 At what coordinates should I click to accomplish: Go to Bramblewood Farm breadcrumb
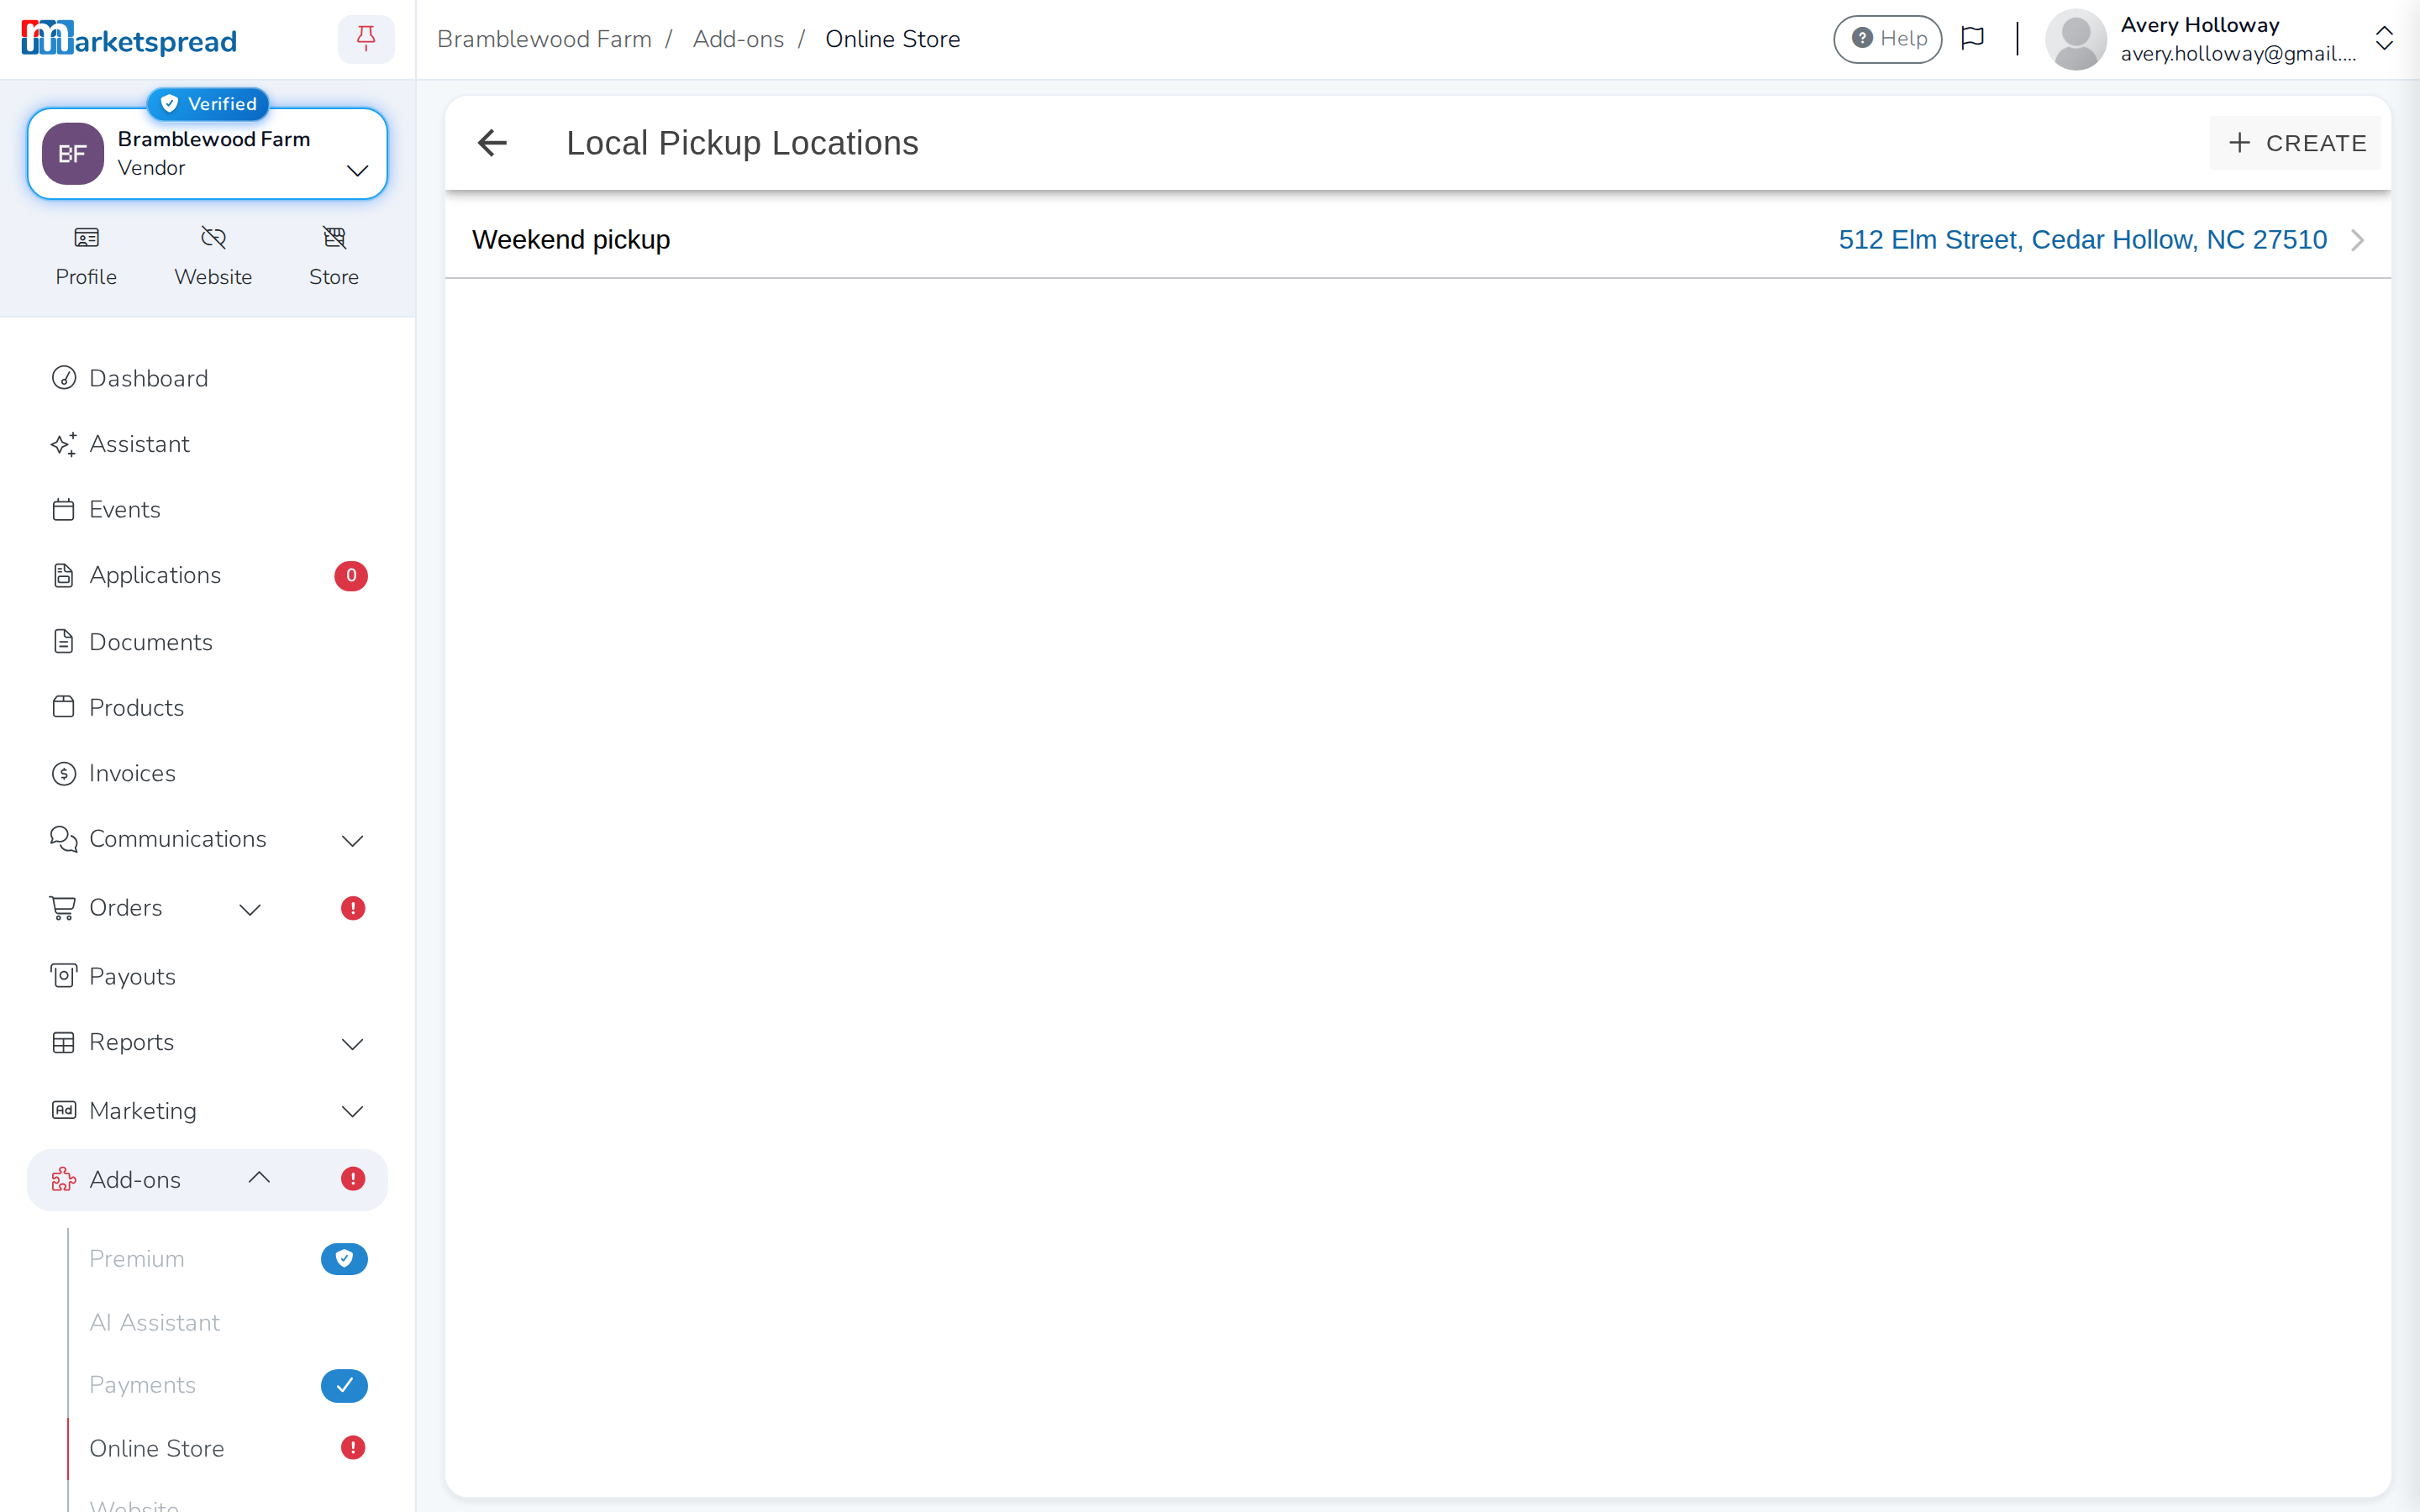click(544, 39)
